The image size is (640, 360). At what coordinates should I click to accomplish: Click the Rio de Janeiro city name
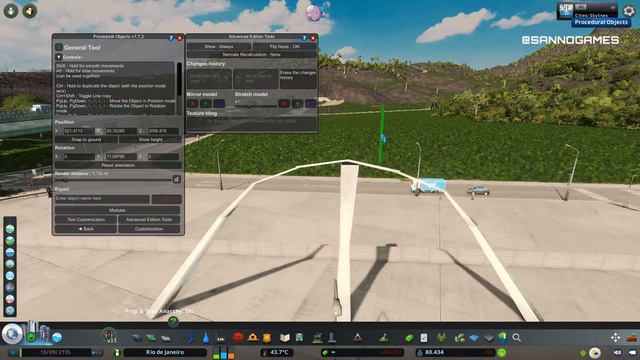(x=165, y=352)
